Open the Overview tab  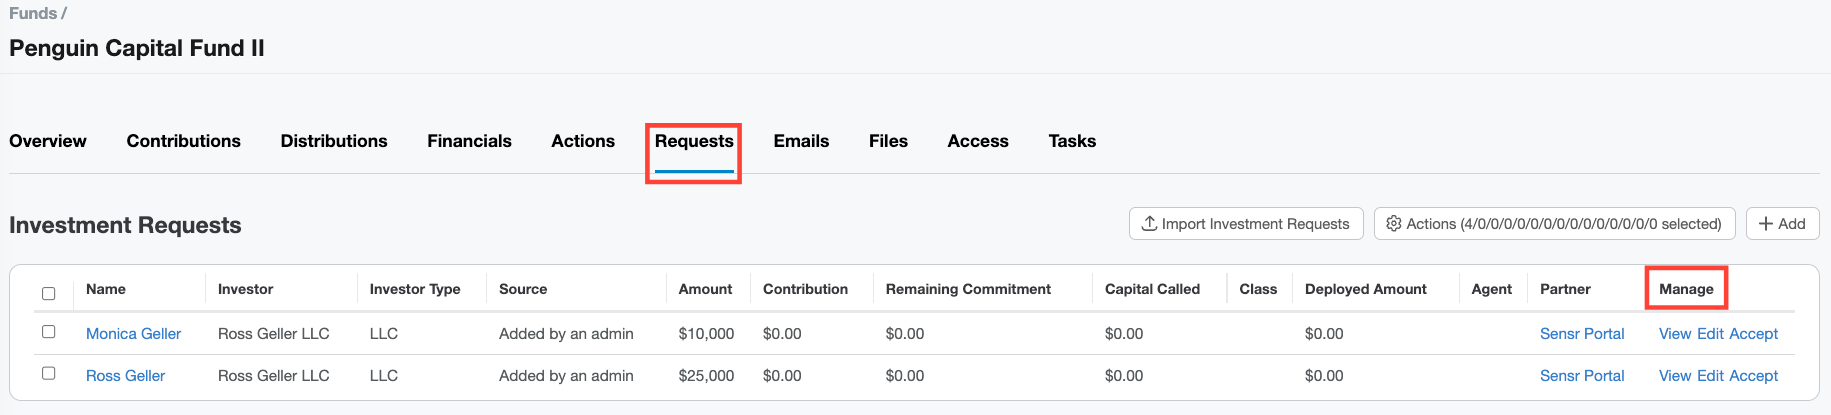[x=48, y=141]
